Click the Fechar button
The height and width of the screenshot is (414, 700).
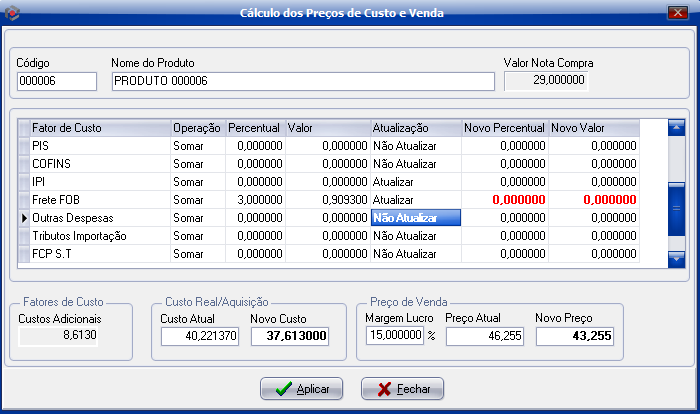[x=402, y=389]
